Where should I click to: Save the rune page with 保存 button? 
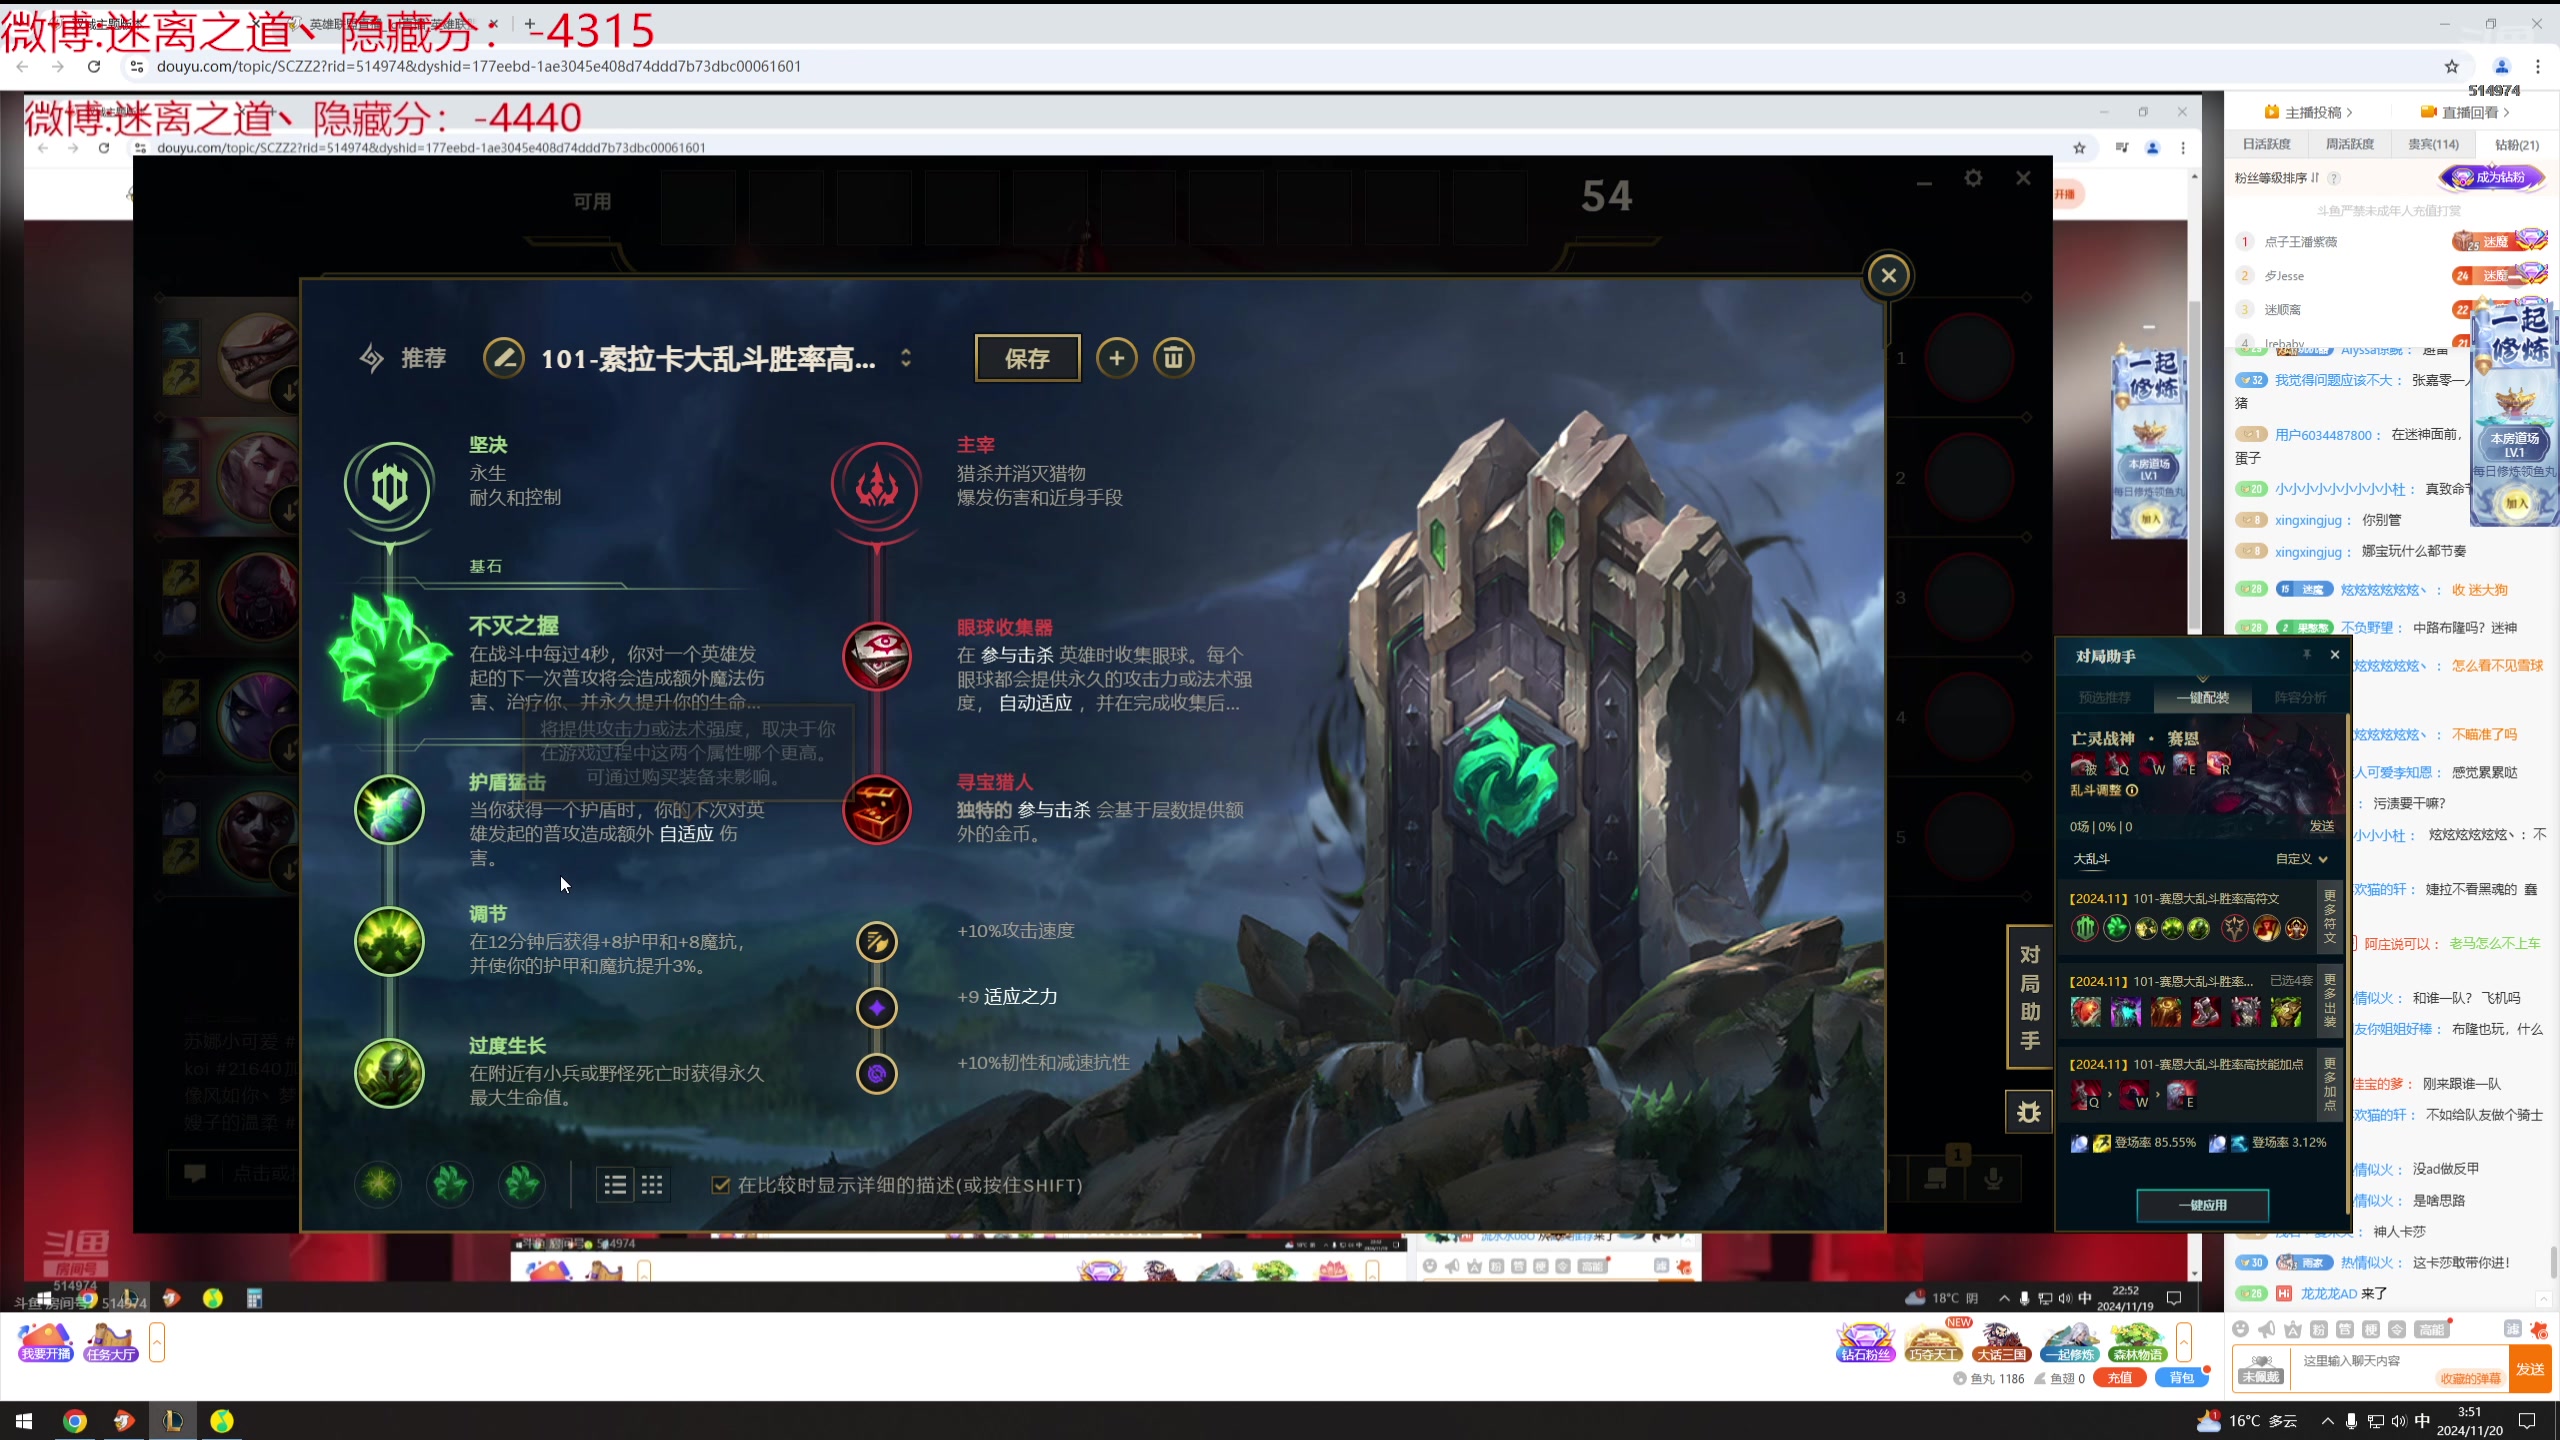click(1027, 358)
